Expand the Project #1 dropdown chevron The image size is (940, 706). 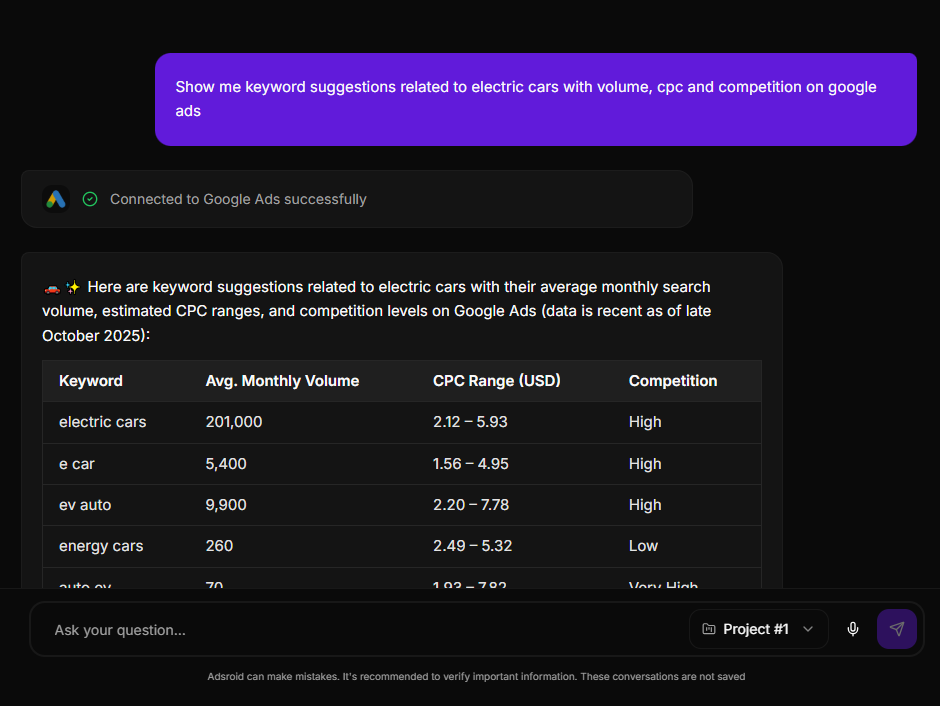tap(808, 629)
